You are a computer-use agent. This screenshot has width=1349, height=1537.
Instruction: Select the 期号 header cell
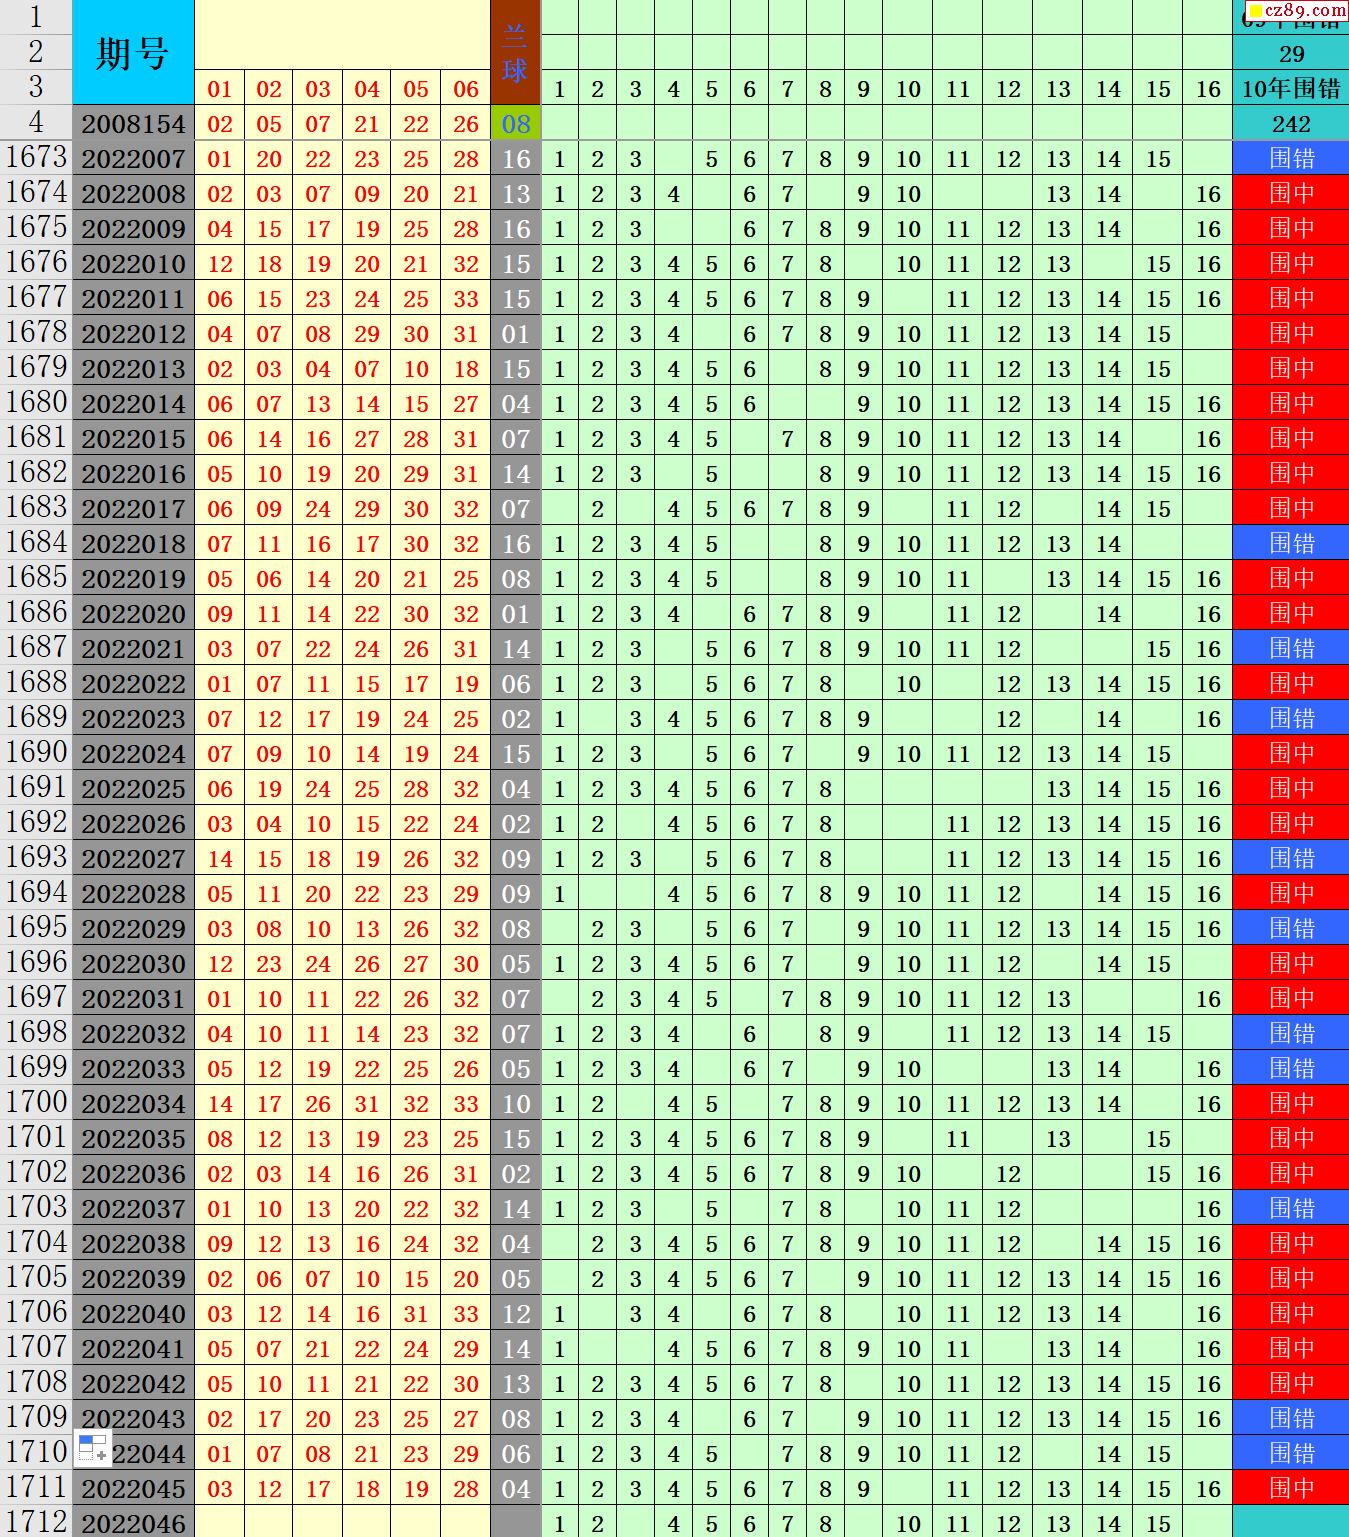[133, 52]
